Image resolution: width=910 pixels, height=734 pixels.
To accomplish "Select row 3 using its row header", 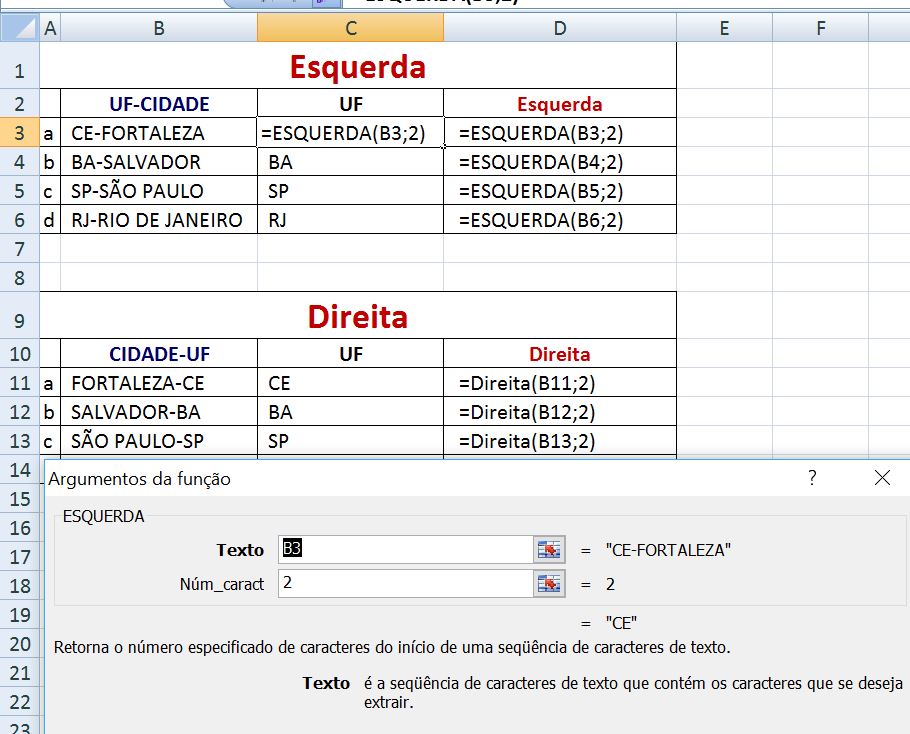I will (x=19, y=132).
